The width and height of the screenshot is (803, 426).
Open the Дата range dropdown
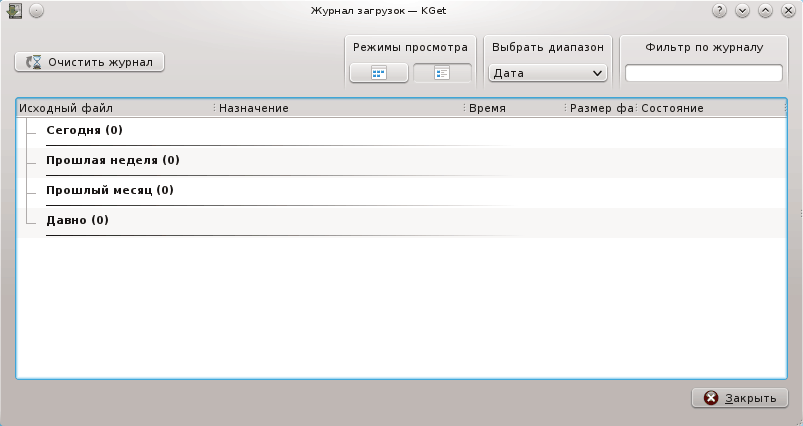coord(547,73)
